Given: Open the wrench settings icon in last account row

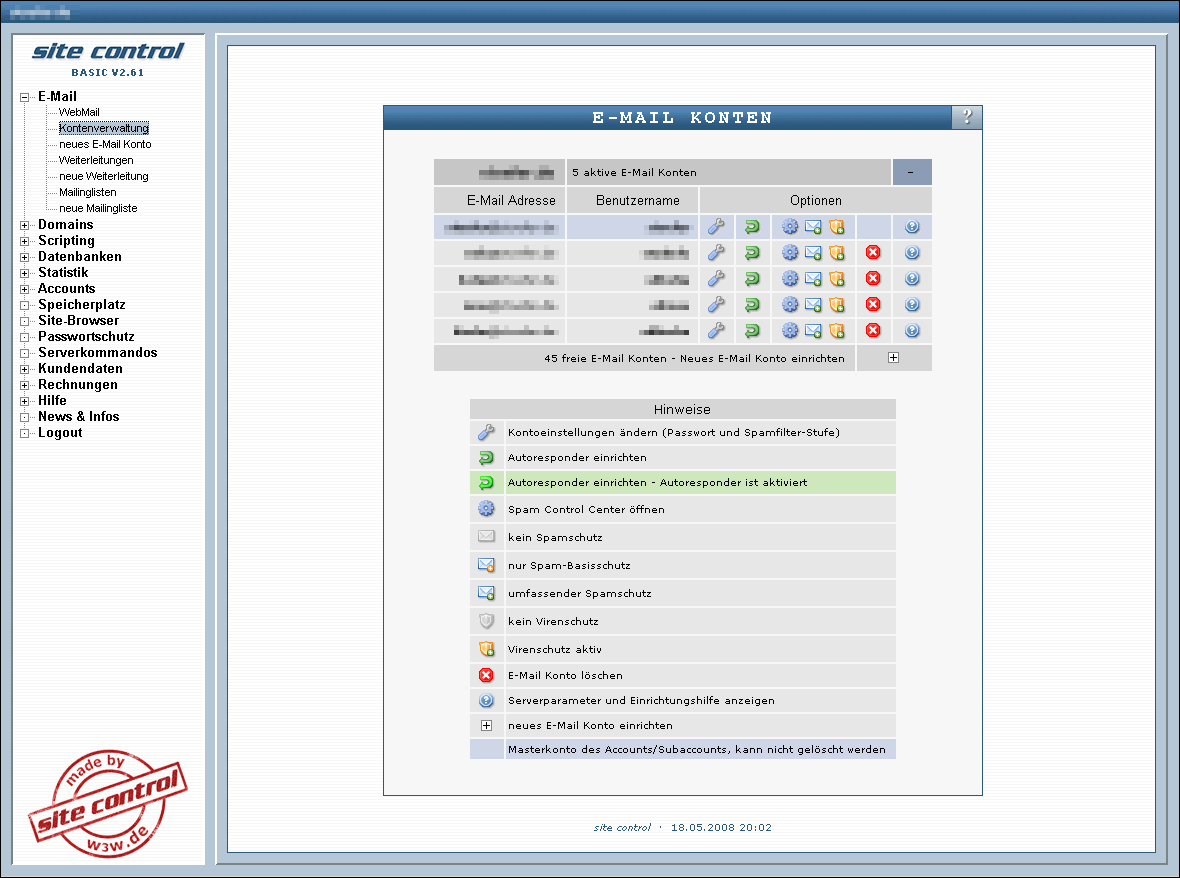Looking at the screenshot, I should click(716, 330).
